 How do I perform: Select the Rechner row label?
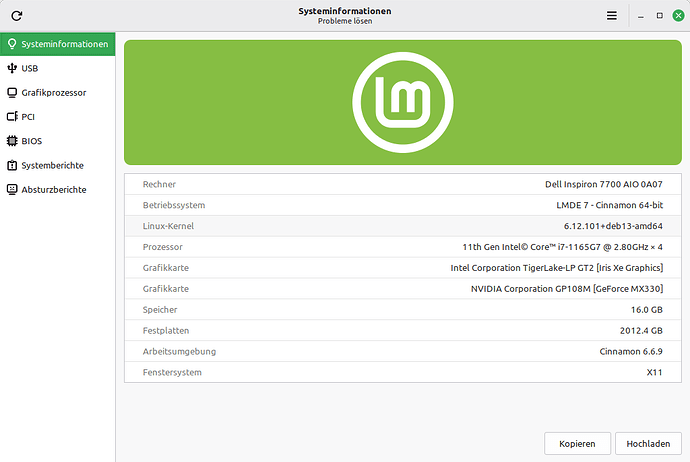coord(159,184)
